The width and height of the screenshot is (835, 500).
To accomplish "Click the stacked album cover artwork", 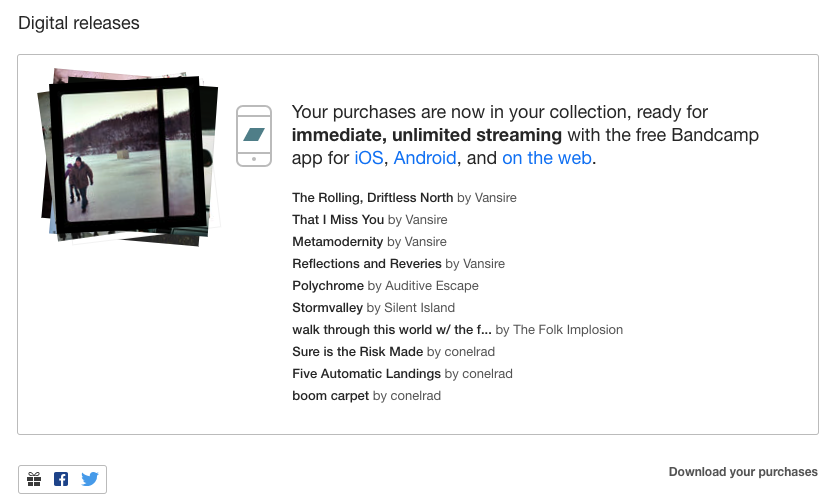I will [127, 155].
